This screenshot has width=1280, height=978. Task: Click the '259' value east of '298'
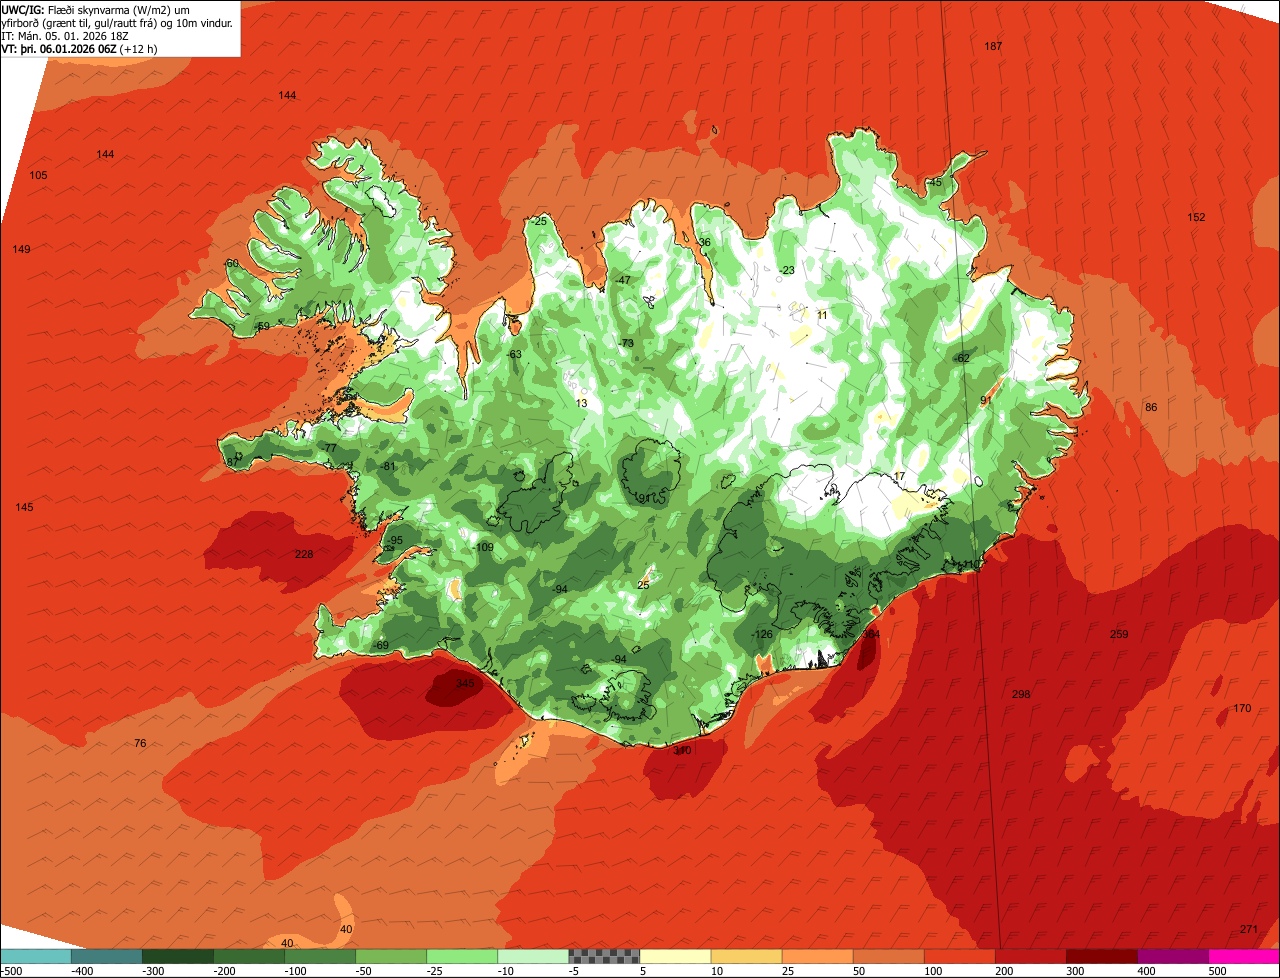1119,635
